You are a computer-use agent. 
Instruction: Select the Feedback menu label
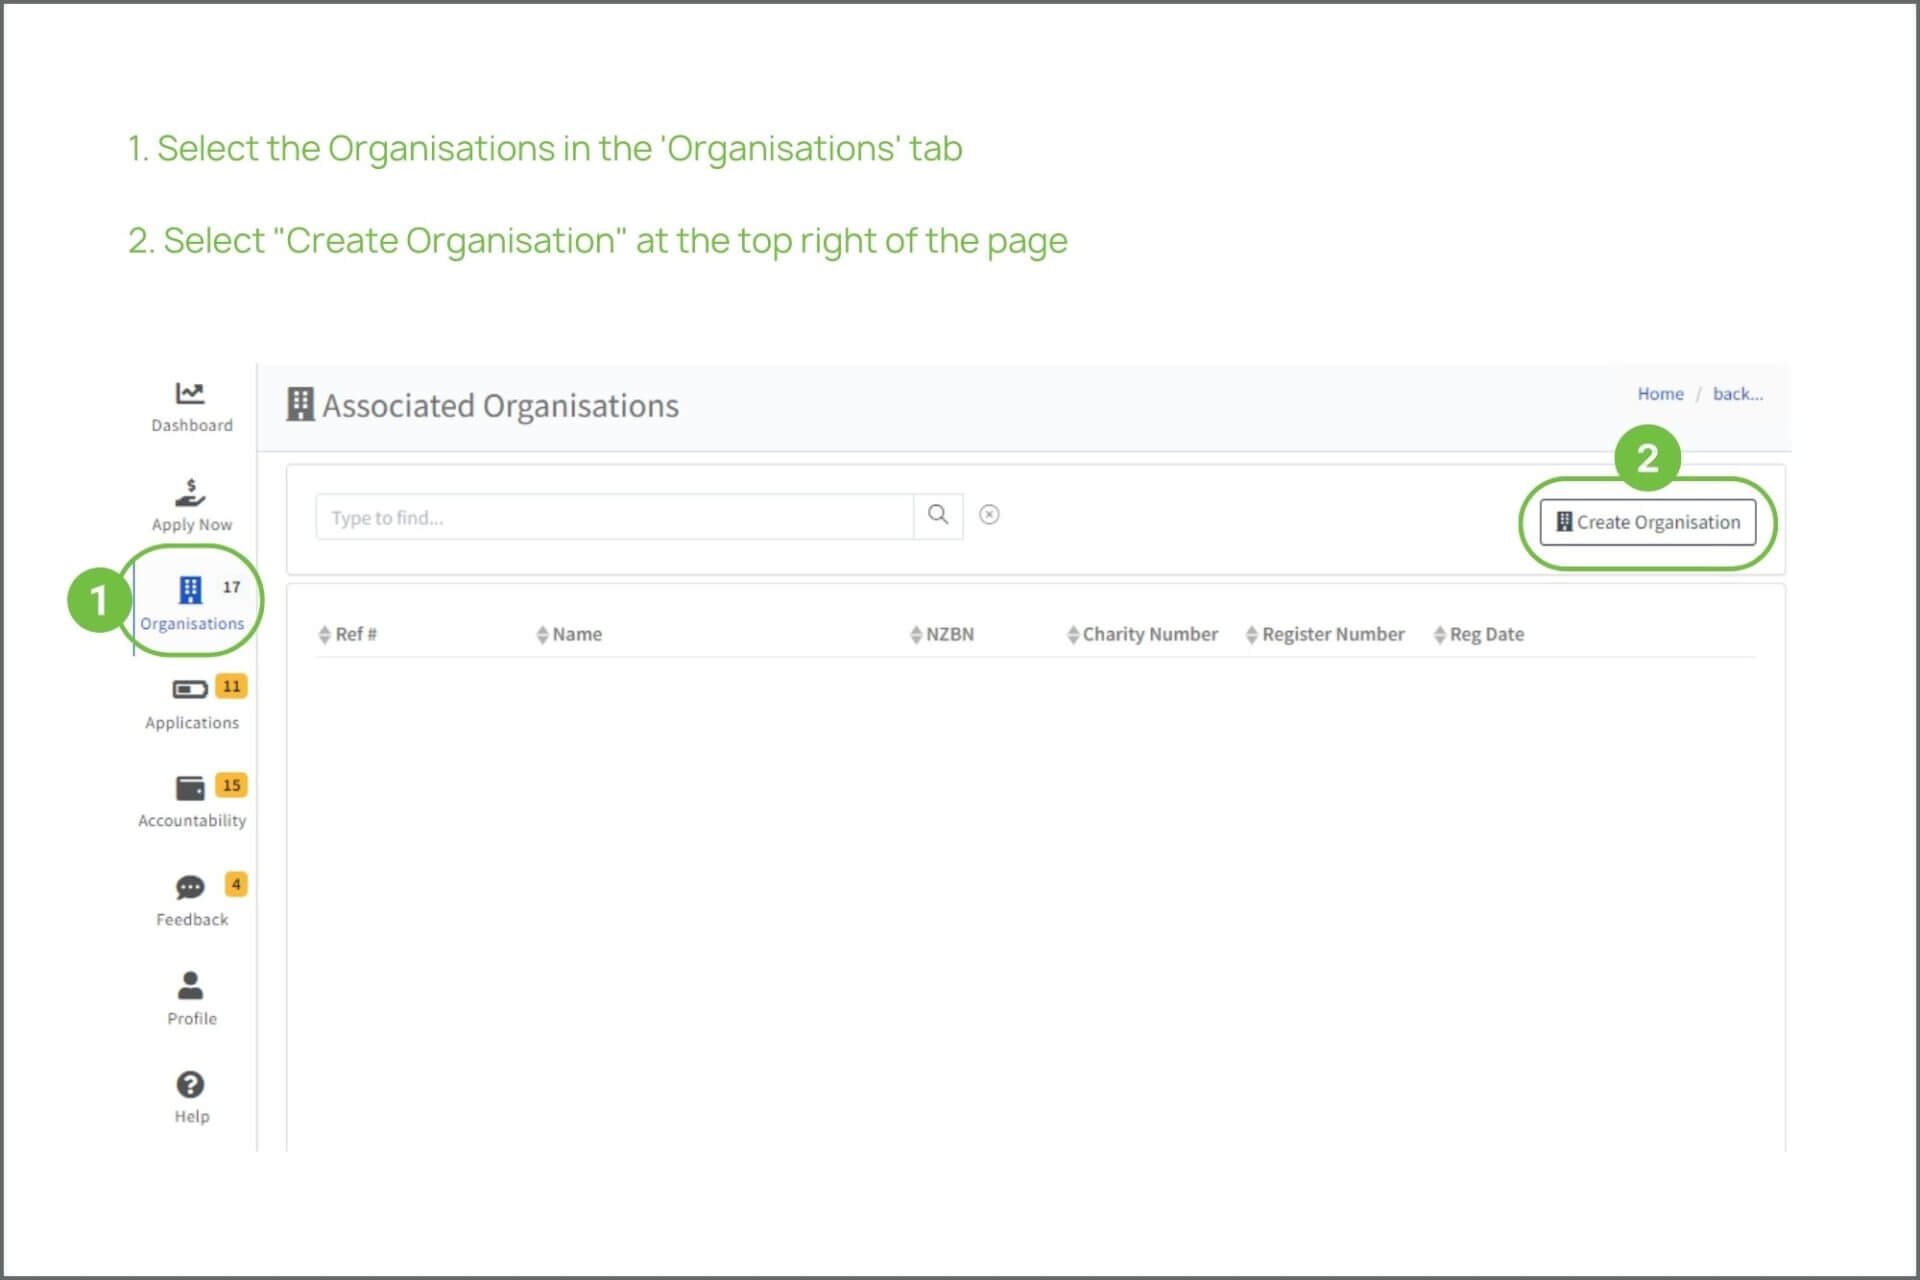pyautogui.click(x=192, y=919)
